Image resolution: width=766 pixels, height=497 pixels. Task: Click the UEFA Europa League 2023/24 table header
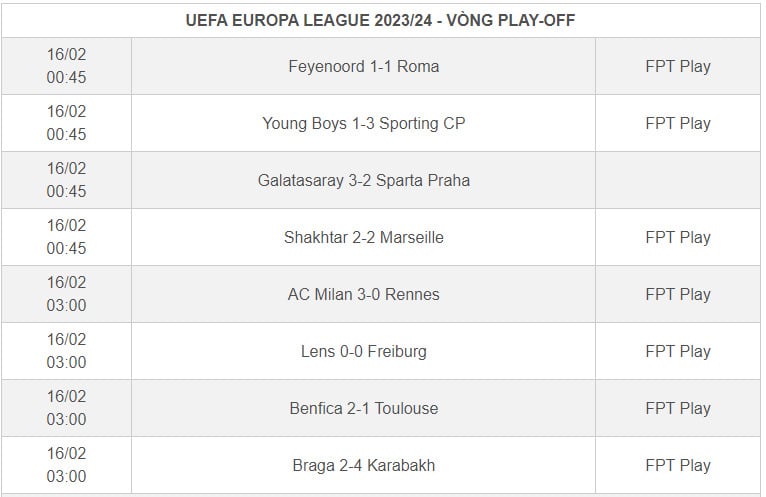tap(381, 21)
